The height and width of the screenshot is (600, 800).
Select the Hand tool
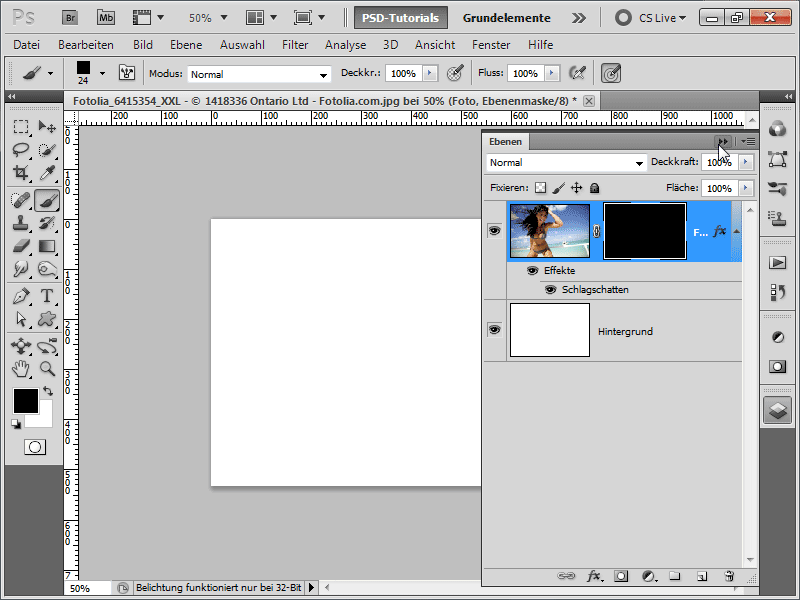pyautogui.click(x=21, y=368)
